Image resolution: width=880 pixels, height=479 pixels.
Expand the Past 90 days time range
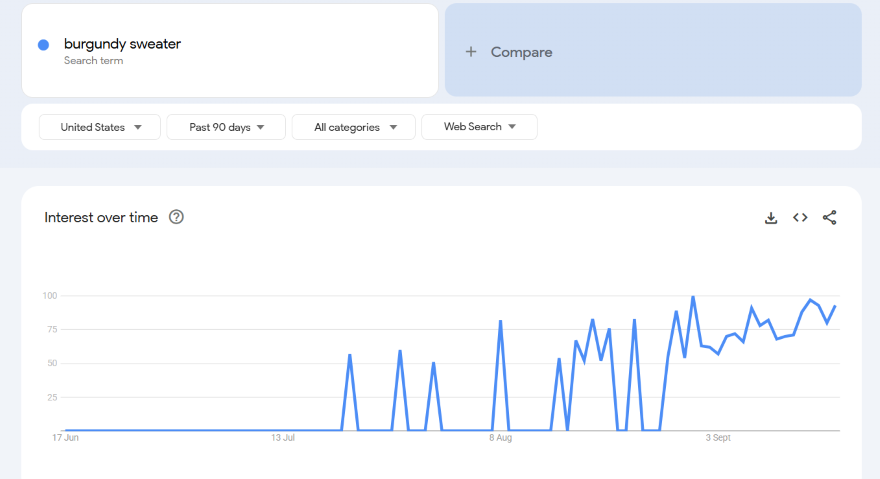[226, 127]
